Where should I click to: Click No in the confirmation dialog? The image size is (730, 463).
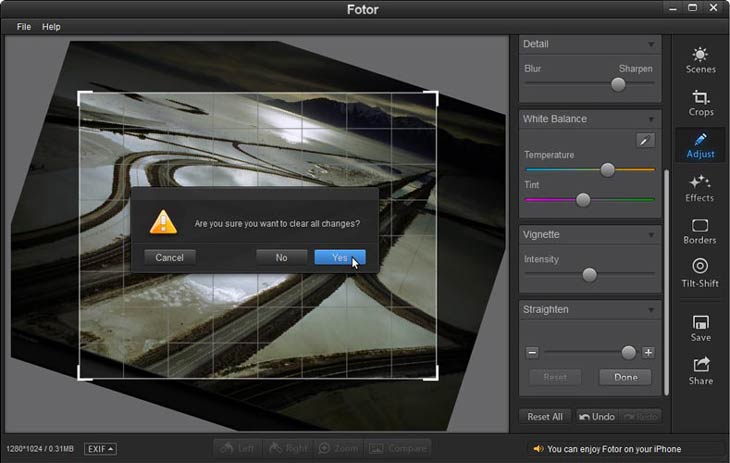281,257
